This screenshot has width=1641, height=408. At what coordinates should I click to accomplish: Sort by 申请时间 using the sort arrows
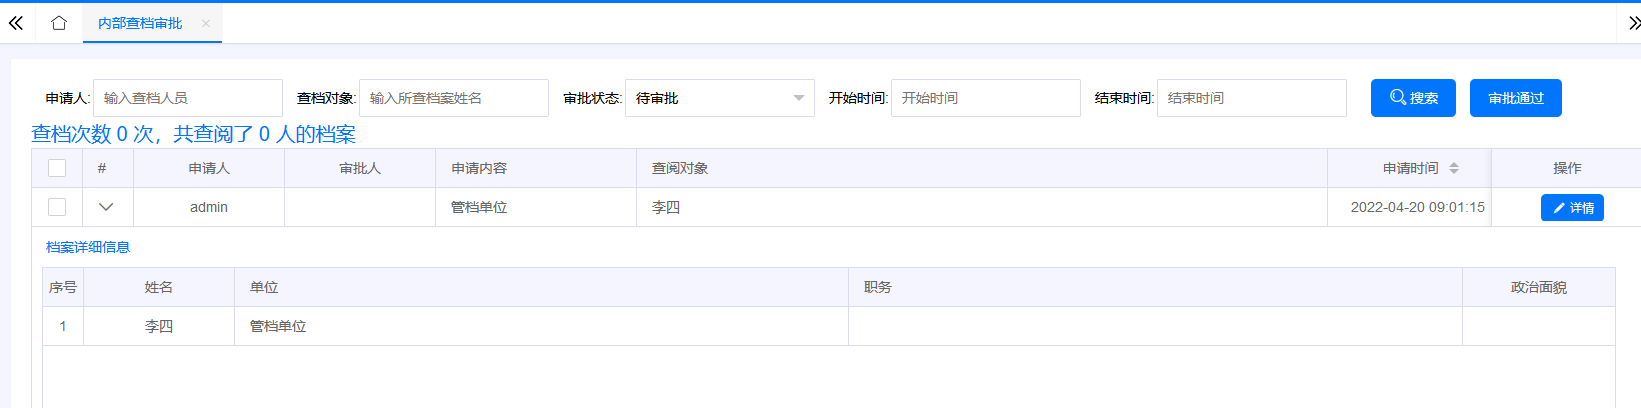pos(1453,168)
